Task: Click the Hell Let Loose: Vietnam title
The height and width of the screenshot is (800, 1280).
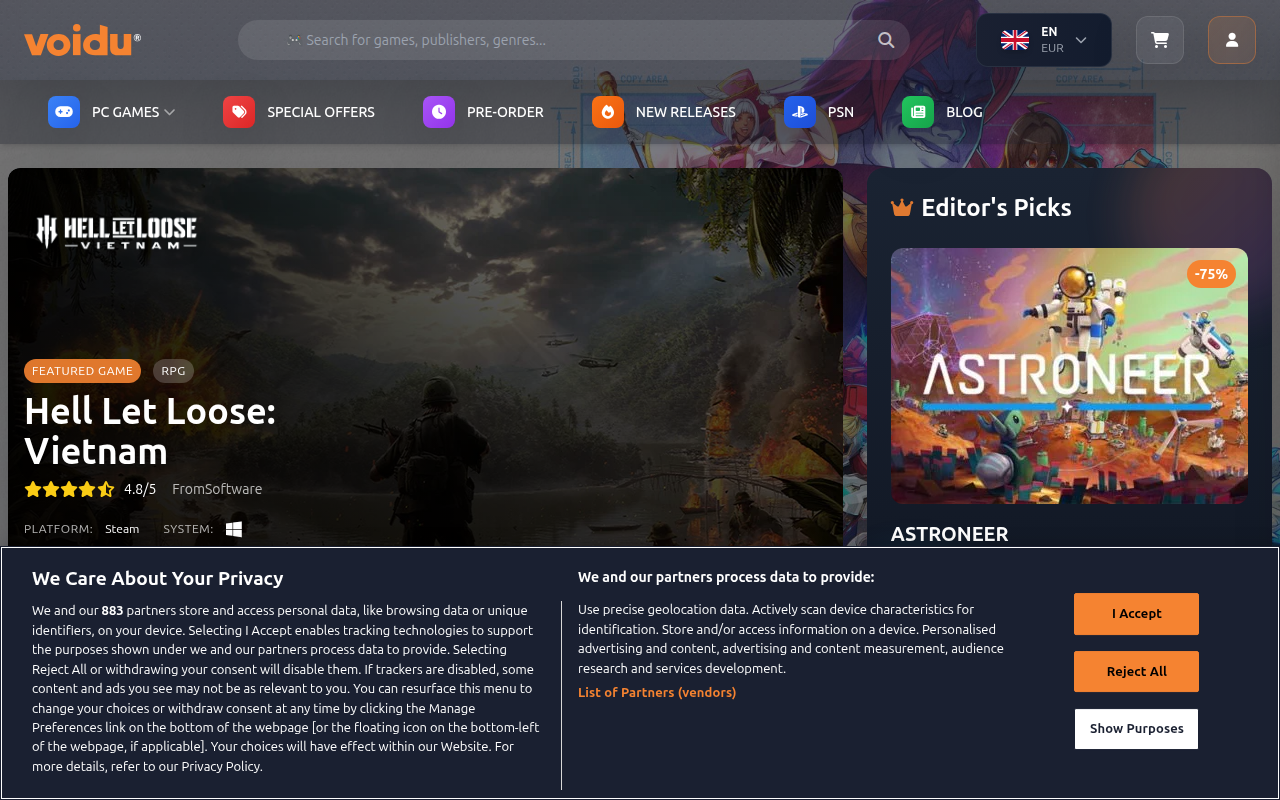Action: [x=150, y=431]
